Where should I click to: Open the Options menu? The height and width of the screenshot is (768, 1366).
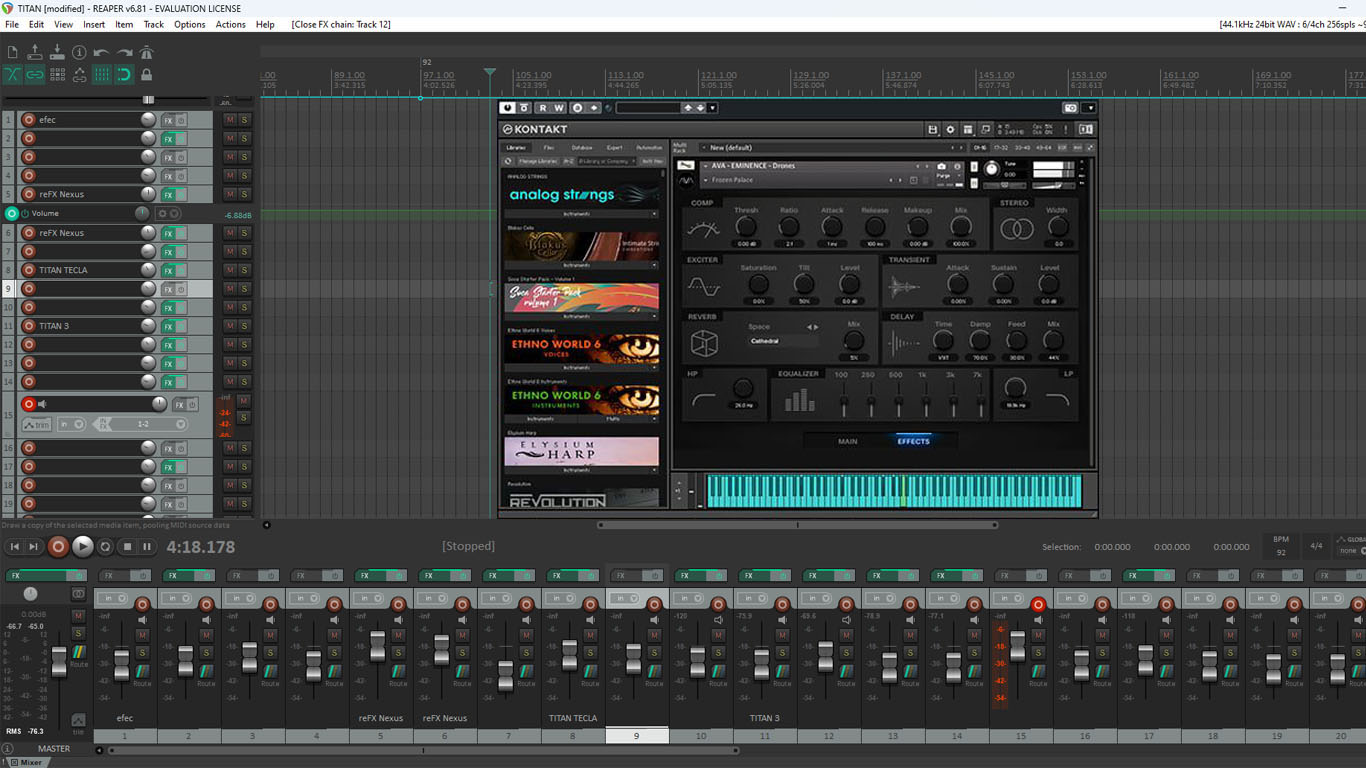pyautogui.click(x=190, y=24)
